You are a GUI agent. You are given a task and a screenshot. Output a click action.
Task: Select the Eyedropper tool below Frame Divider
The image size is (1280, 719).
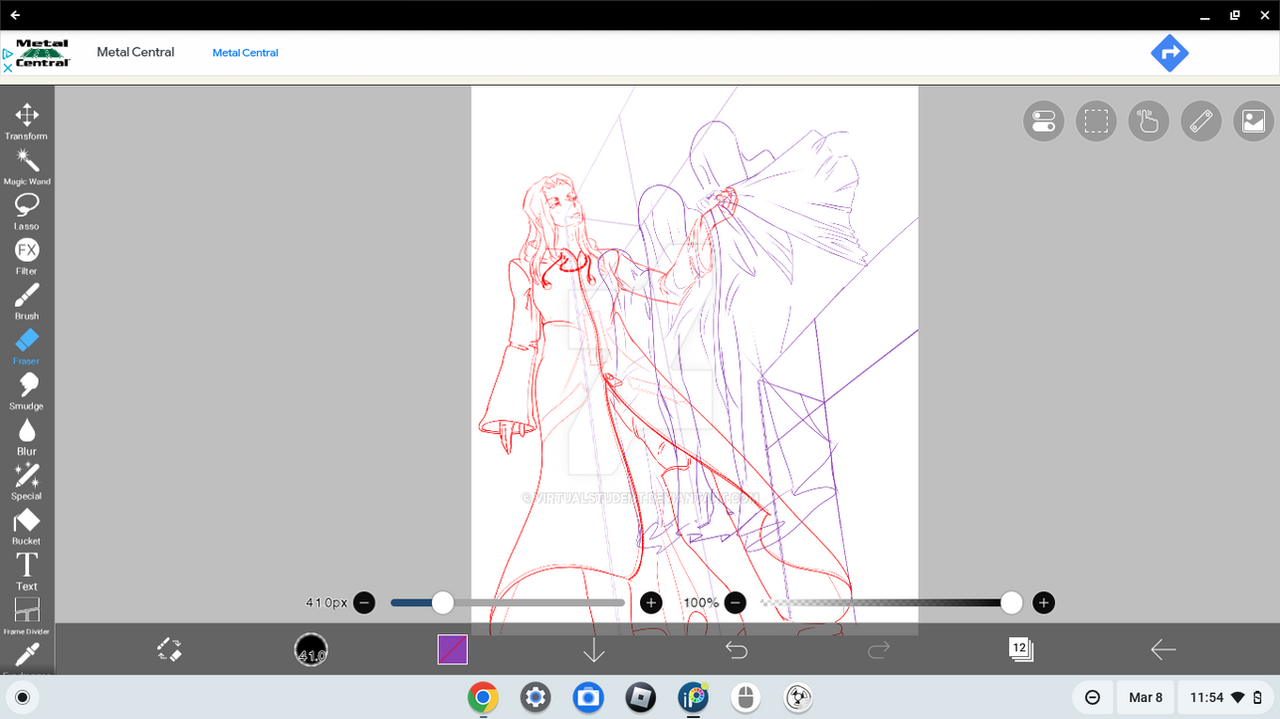click(x=27, y=656)
